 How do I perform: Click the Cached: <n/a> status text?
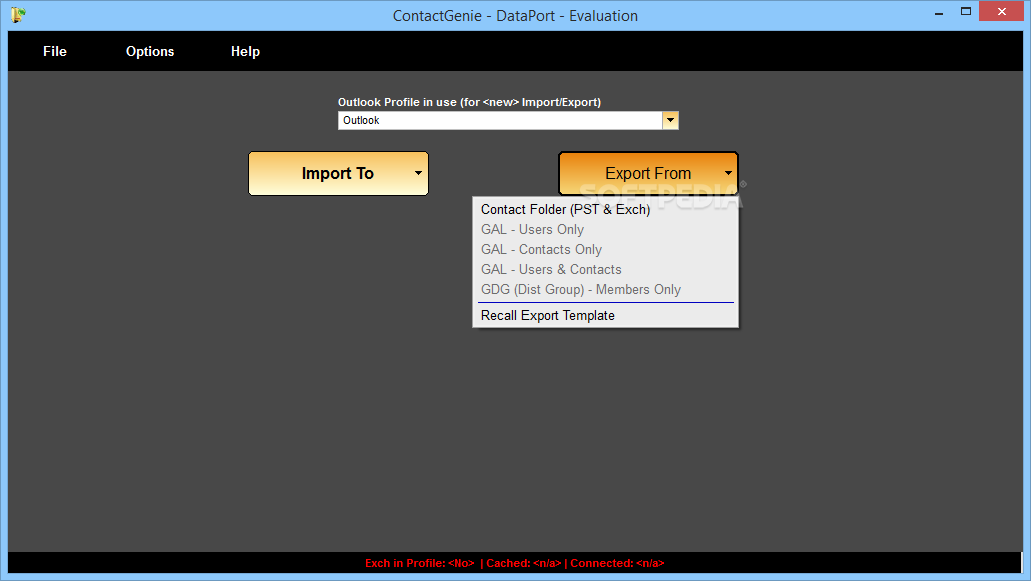pos(524,563)
